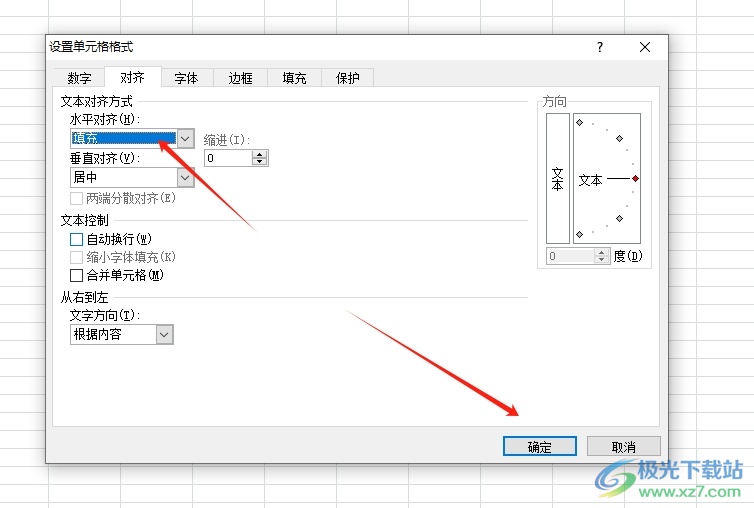Increase the orientation degrees value

(601, 253)
